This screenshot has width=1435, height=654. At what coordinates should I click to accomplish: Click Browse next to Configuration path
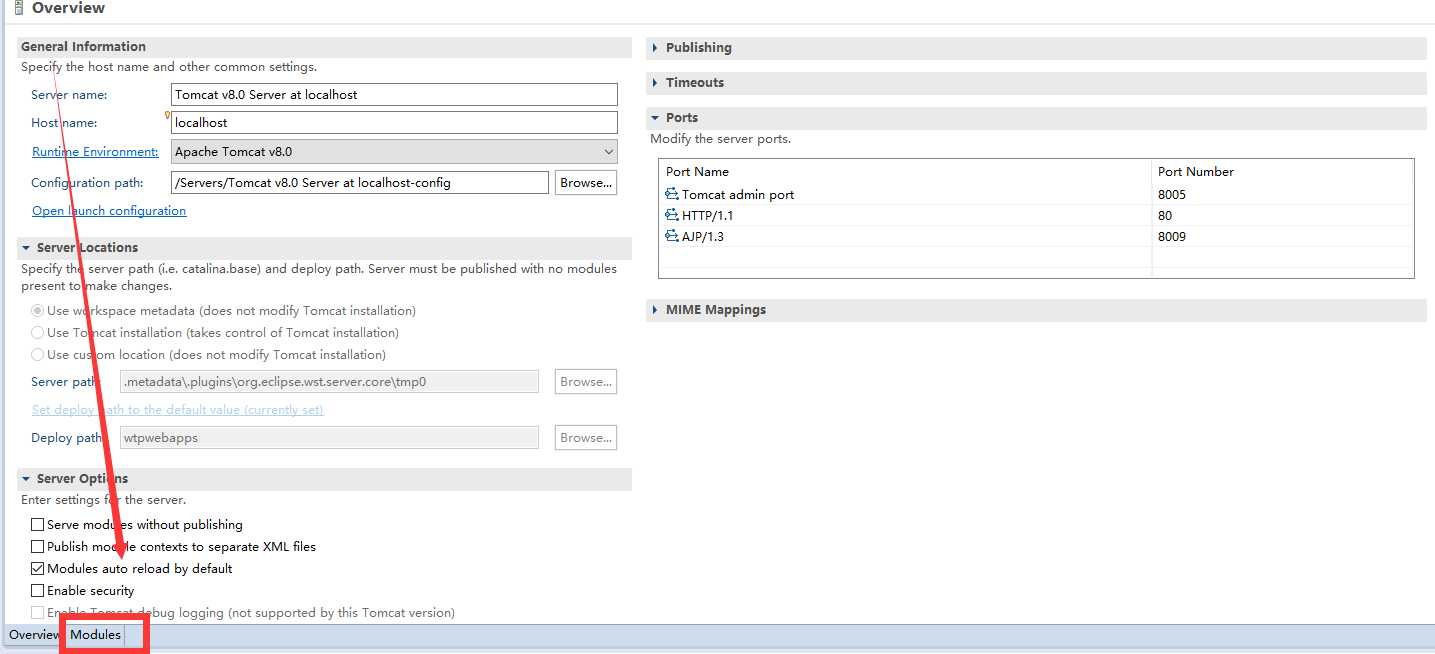[586, 182]
